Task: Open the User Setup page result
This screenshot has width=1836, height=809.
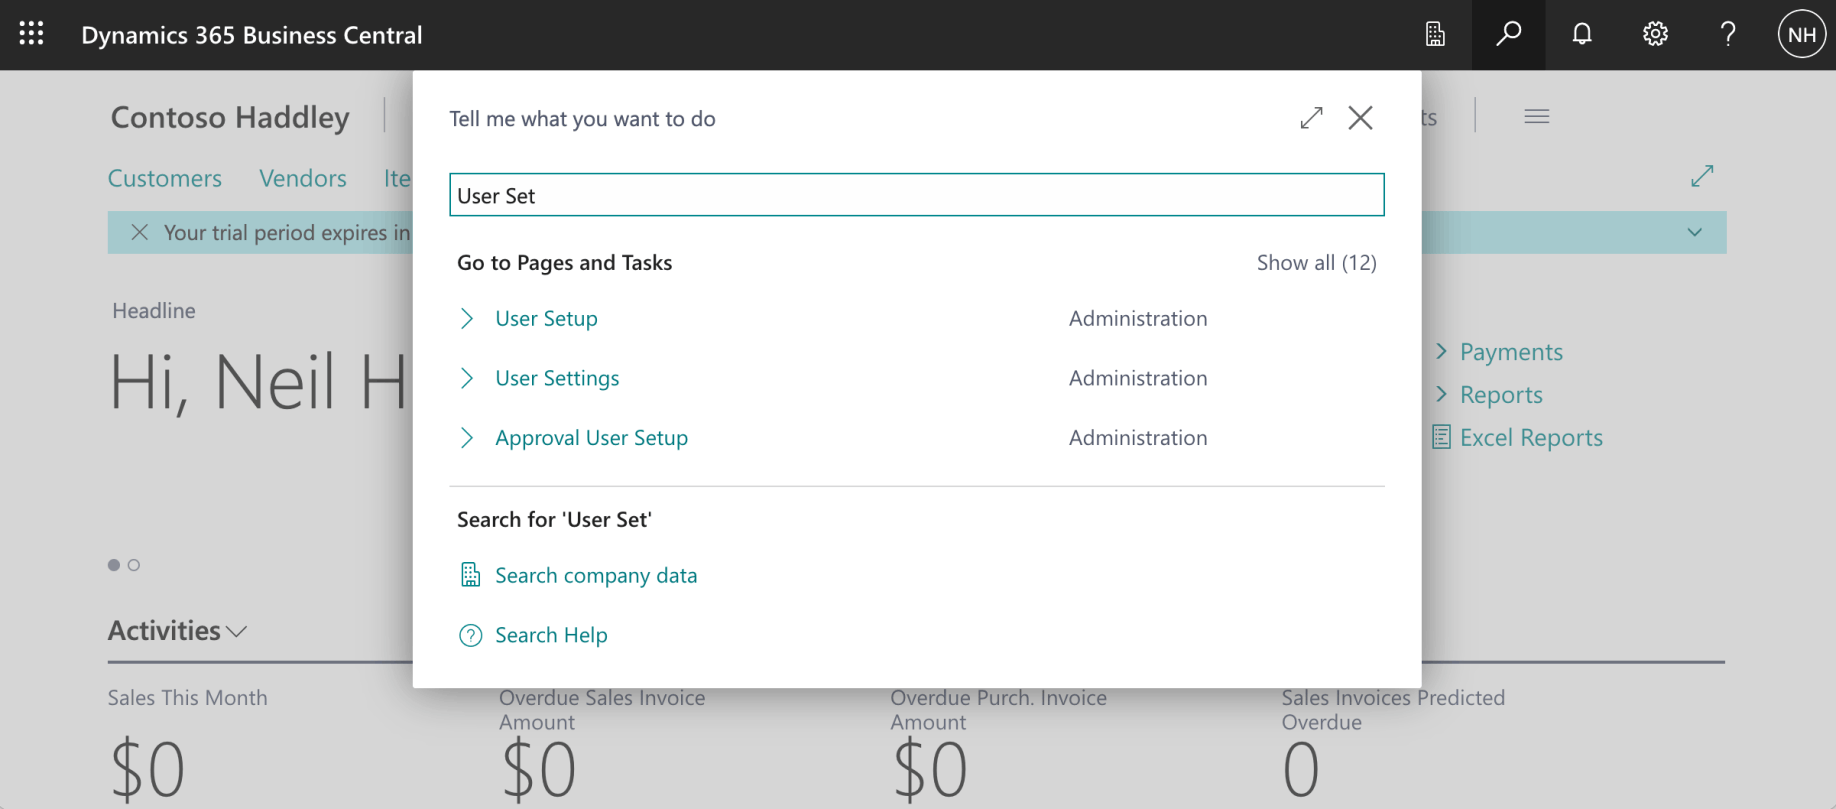Action: pos(546,318)
